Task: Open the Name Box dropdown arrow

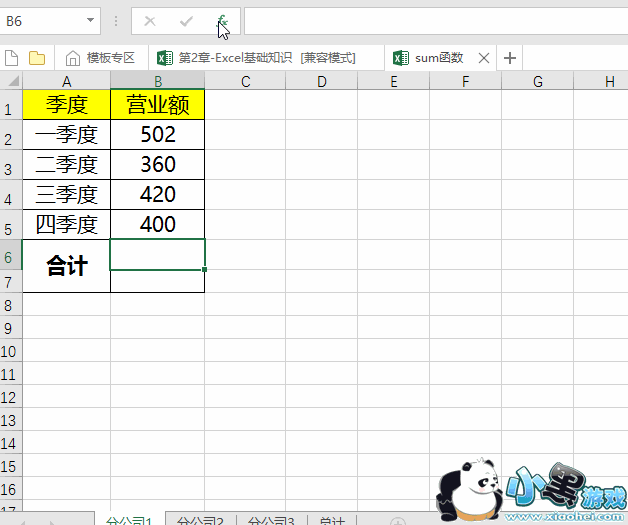Action: click(x=91, y=20)
